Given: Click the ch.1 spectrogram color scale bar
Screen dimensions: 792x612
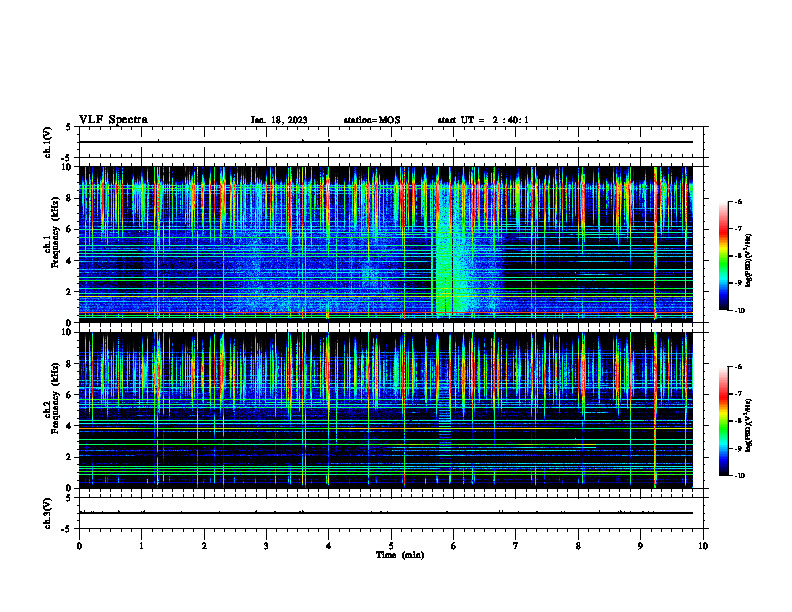Looking at the screenshot, I should [724, 256].
